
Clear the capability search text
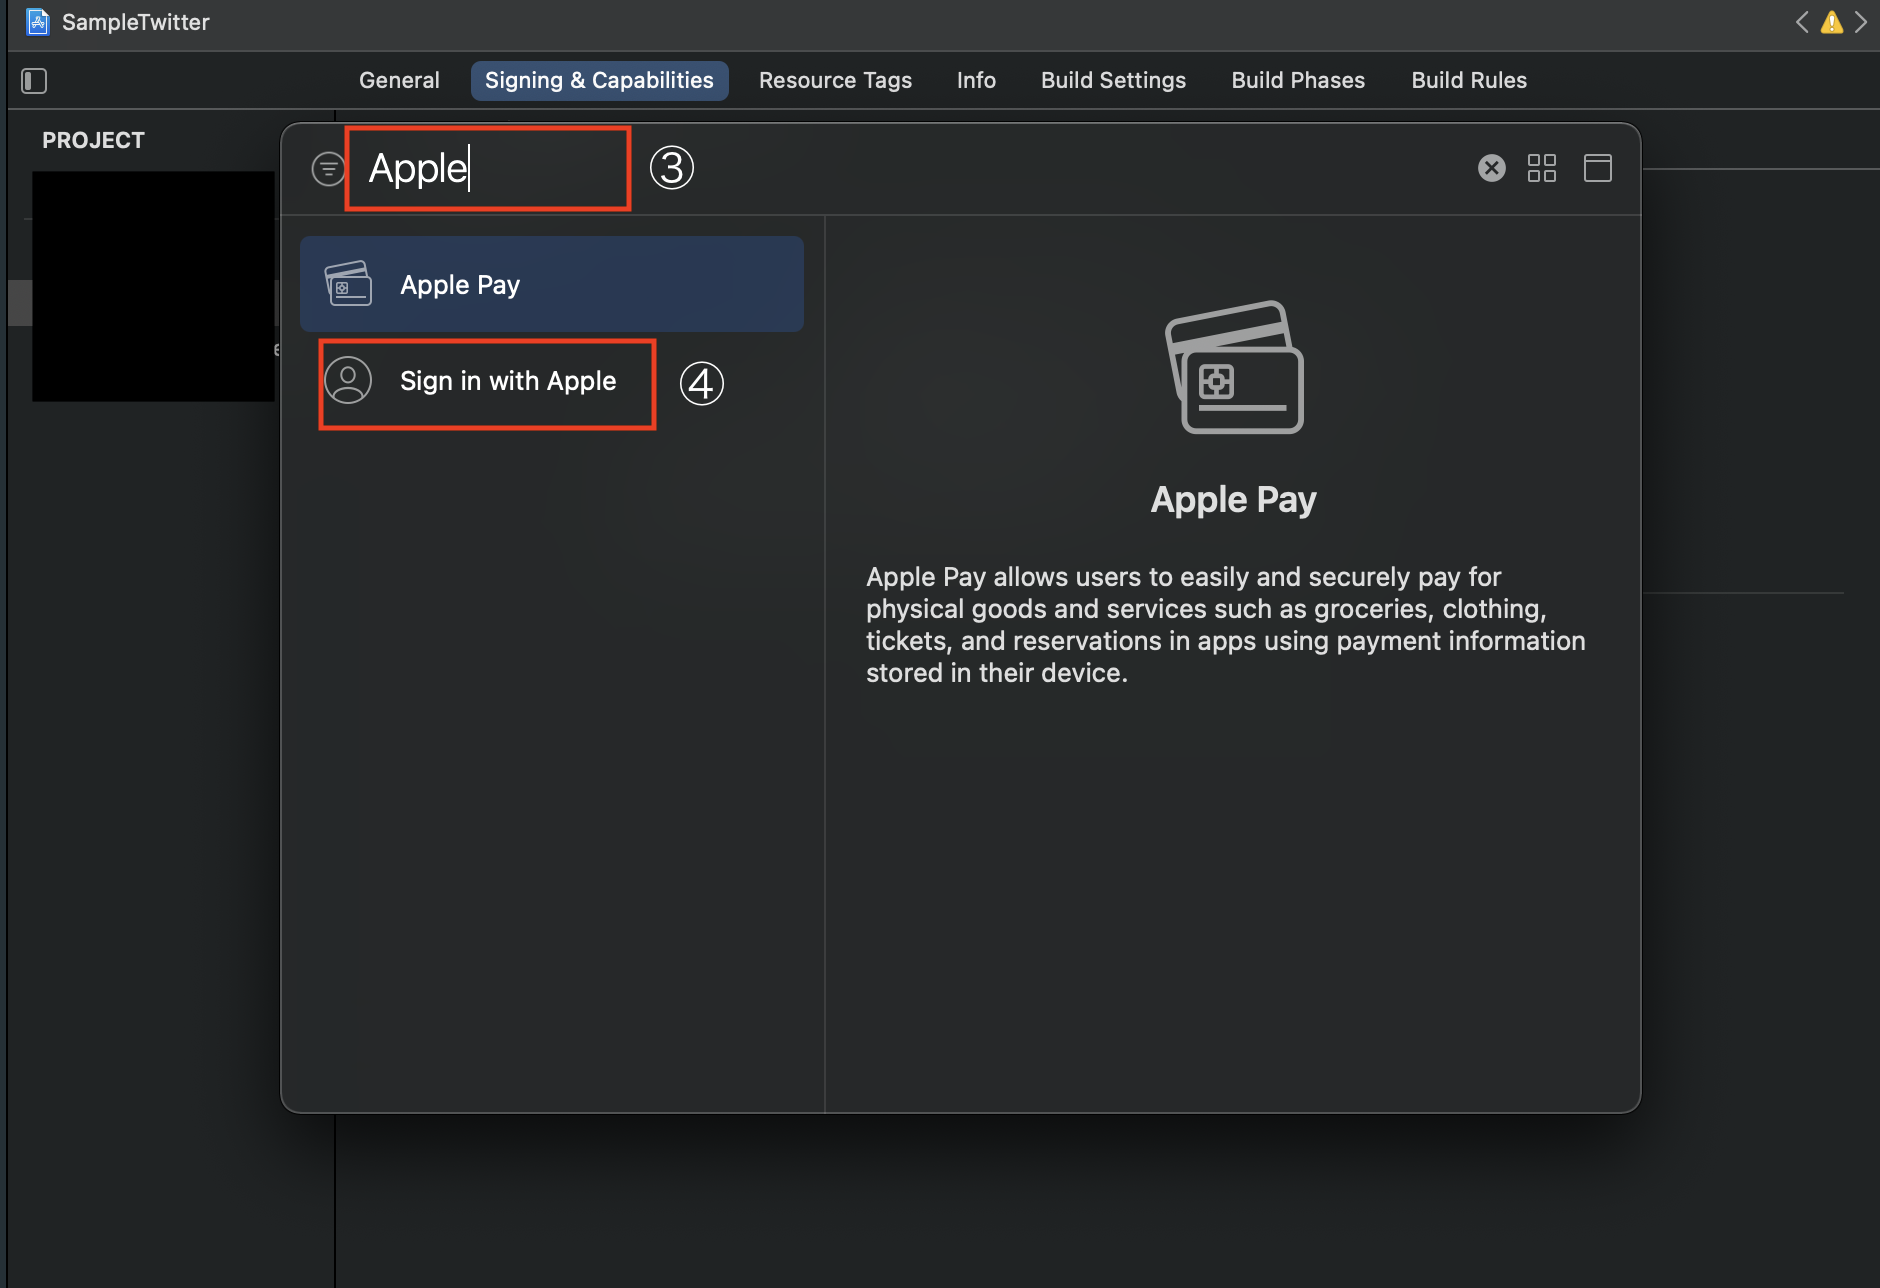click(x=1492, y=168)
